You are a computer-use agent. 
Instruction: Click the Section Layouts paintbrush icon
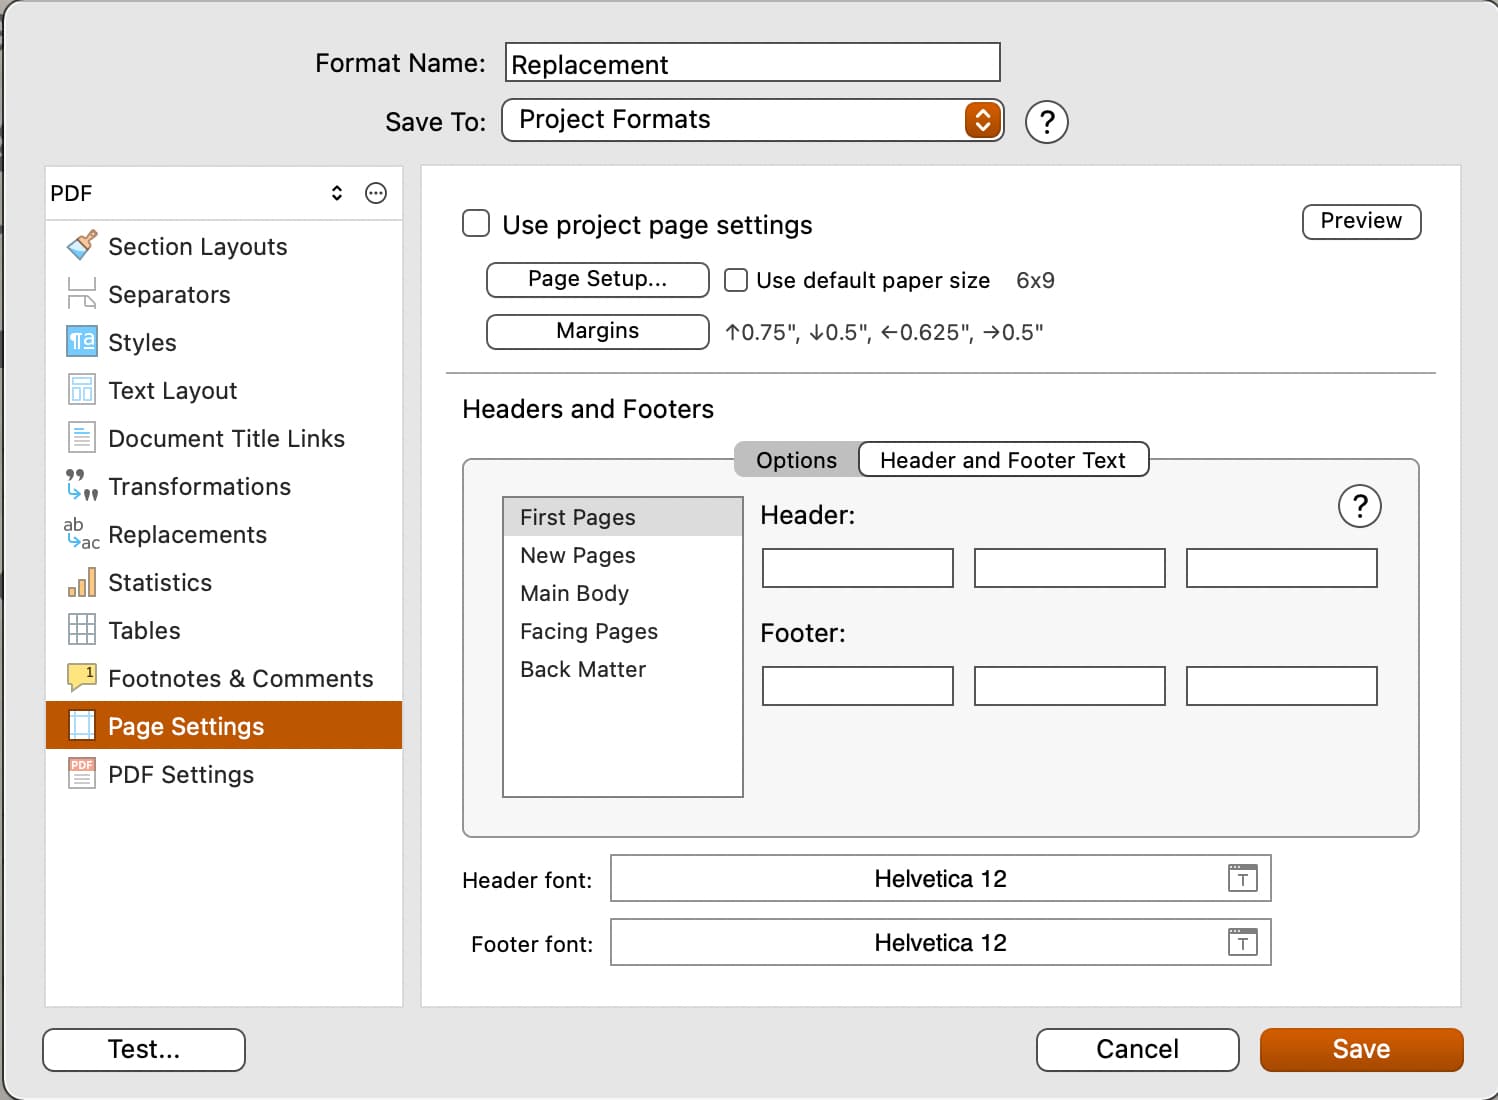(x=82, y=245)
